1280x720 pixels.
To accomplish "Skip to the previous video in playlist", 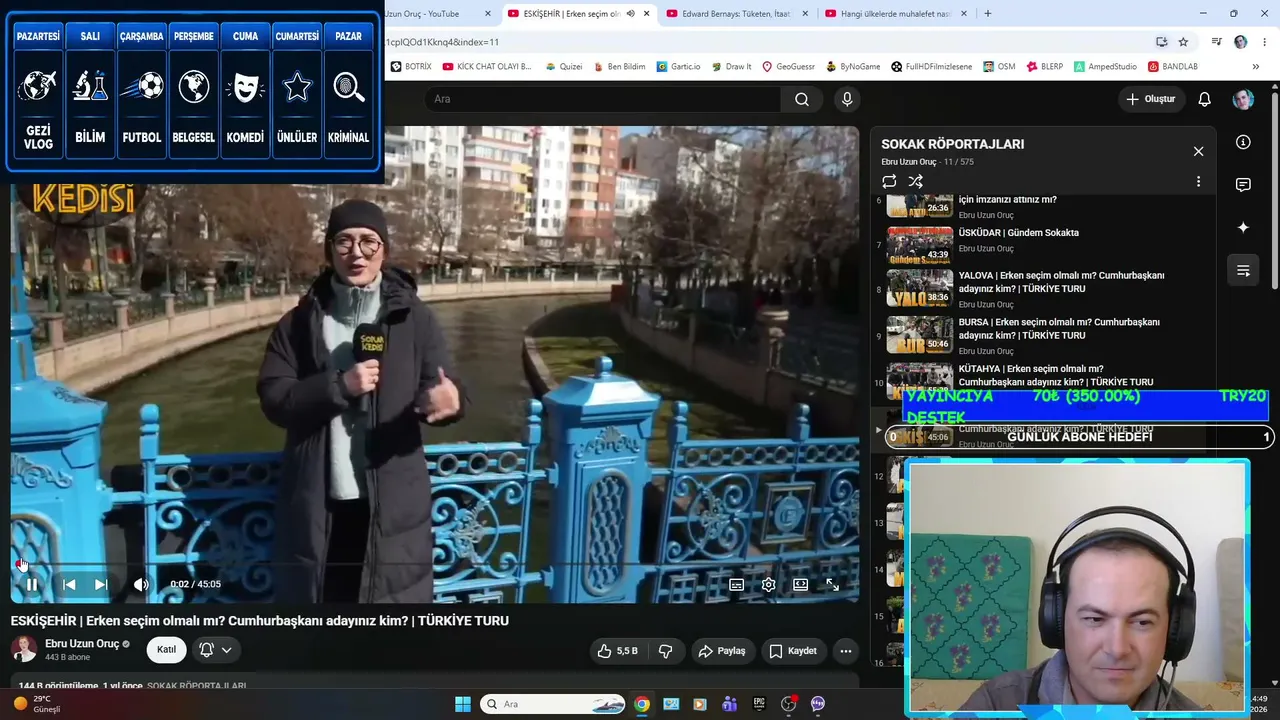I will (x=69, y=584).
